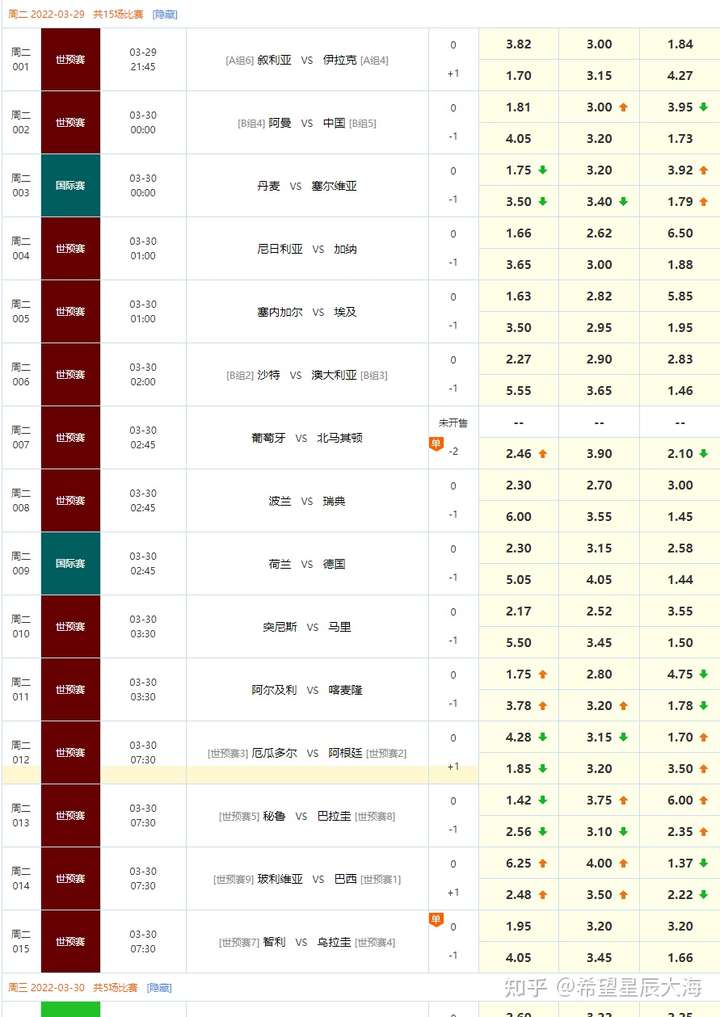Click match number 周二 005
Image resolution: width=720 pixels, height=1017 pixels.
pos(21,311)
